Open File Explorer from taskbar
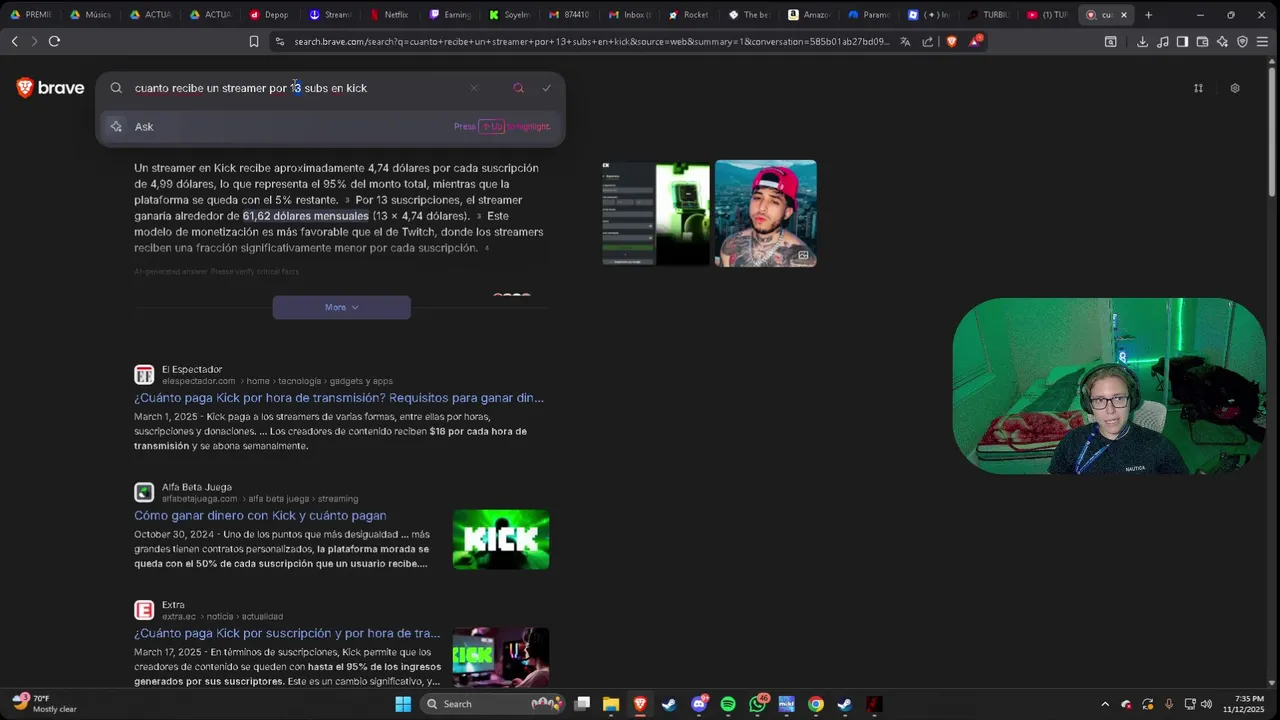Viewport: 1280px width, 720px height. pyautogui.click(x=611, y=704)
